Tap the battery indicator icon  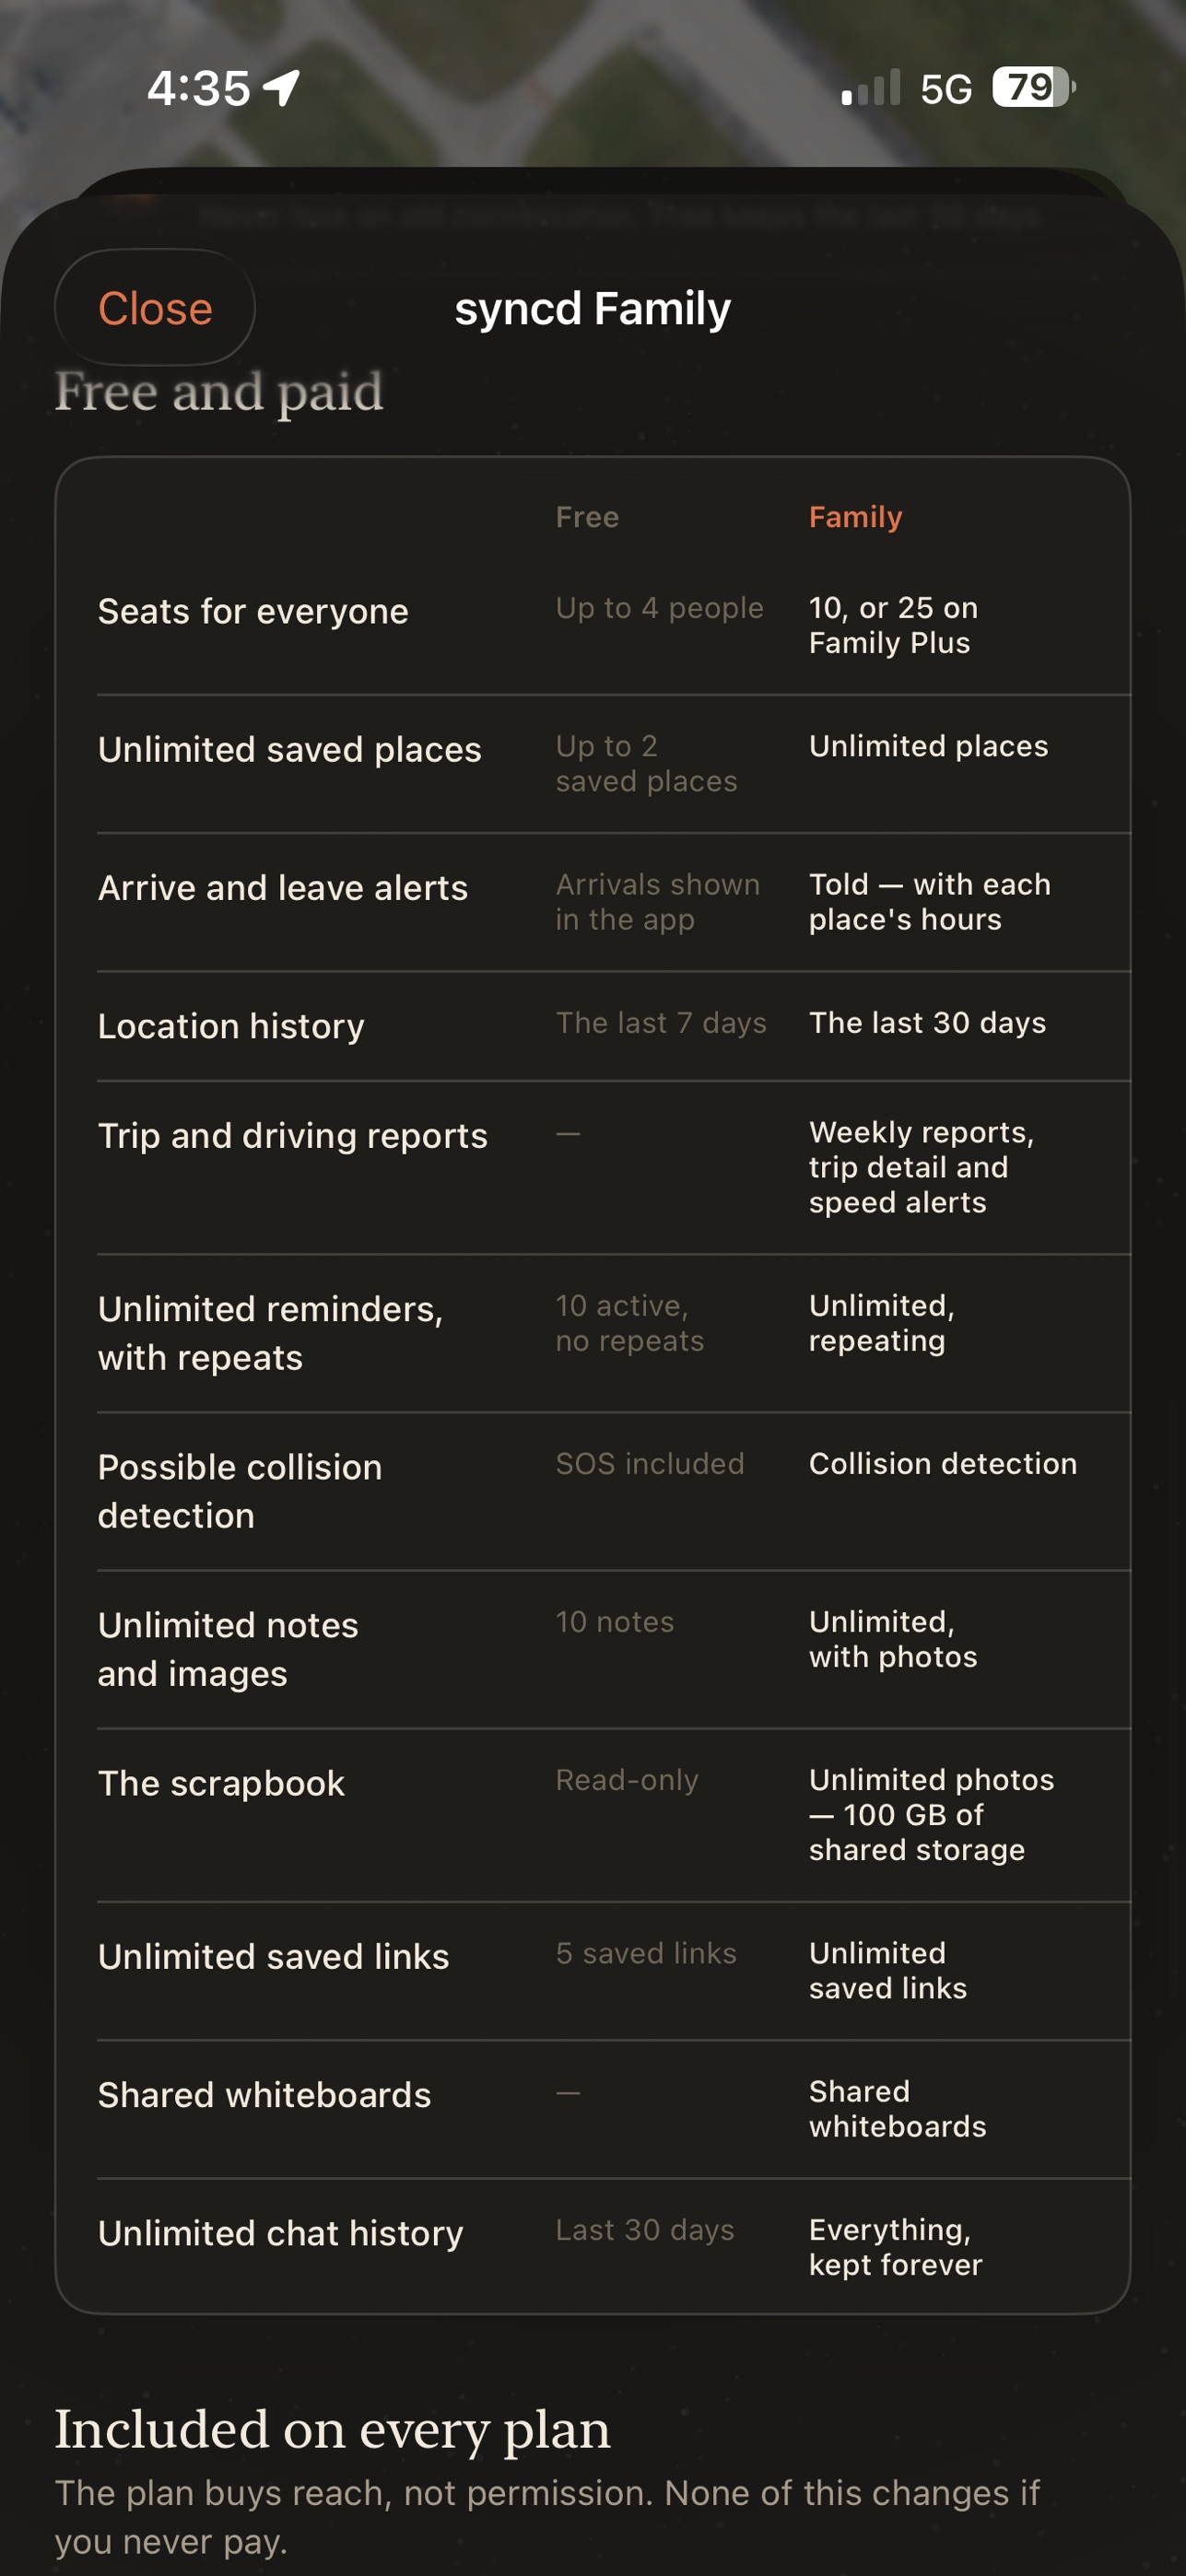[1033, 88]
